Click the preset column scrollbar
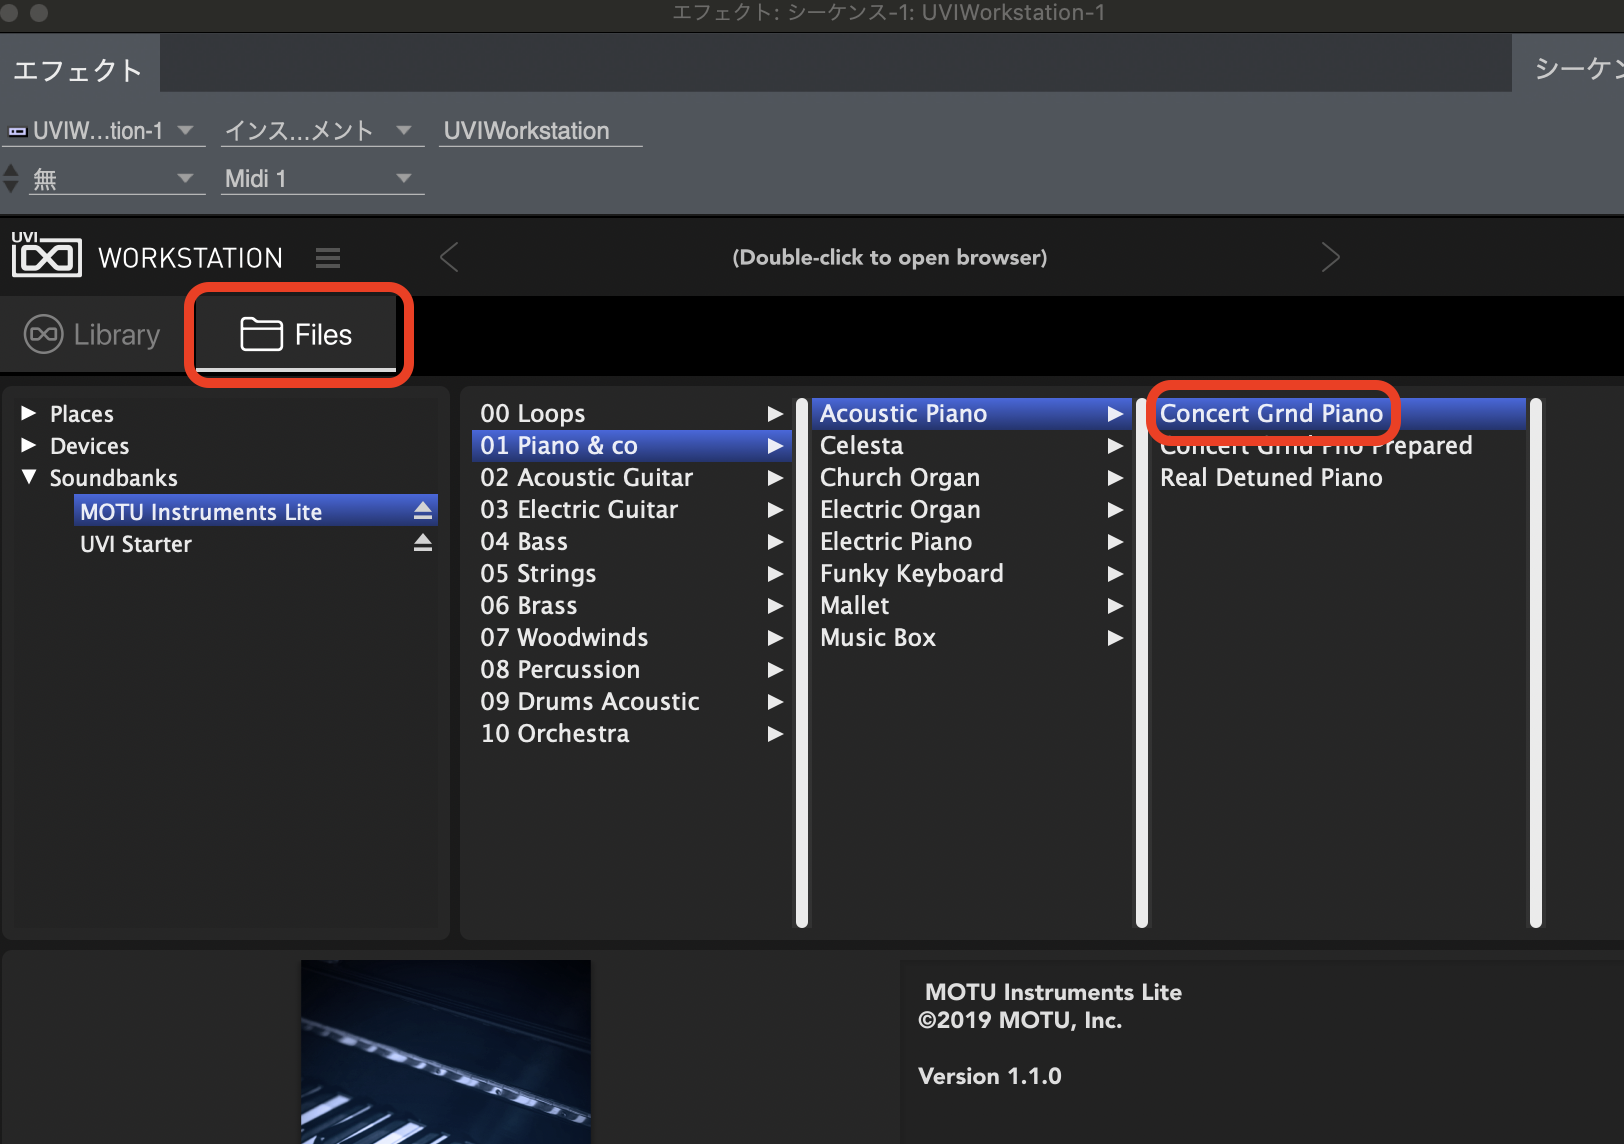The image size is (1624, 1144). click(1536, 663)
